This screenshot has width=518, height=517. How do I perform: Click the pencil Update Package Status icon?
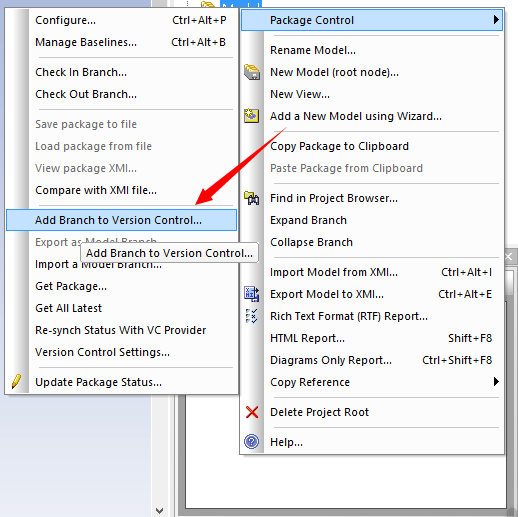(17, 382)
